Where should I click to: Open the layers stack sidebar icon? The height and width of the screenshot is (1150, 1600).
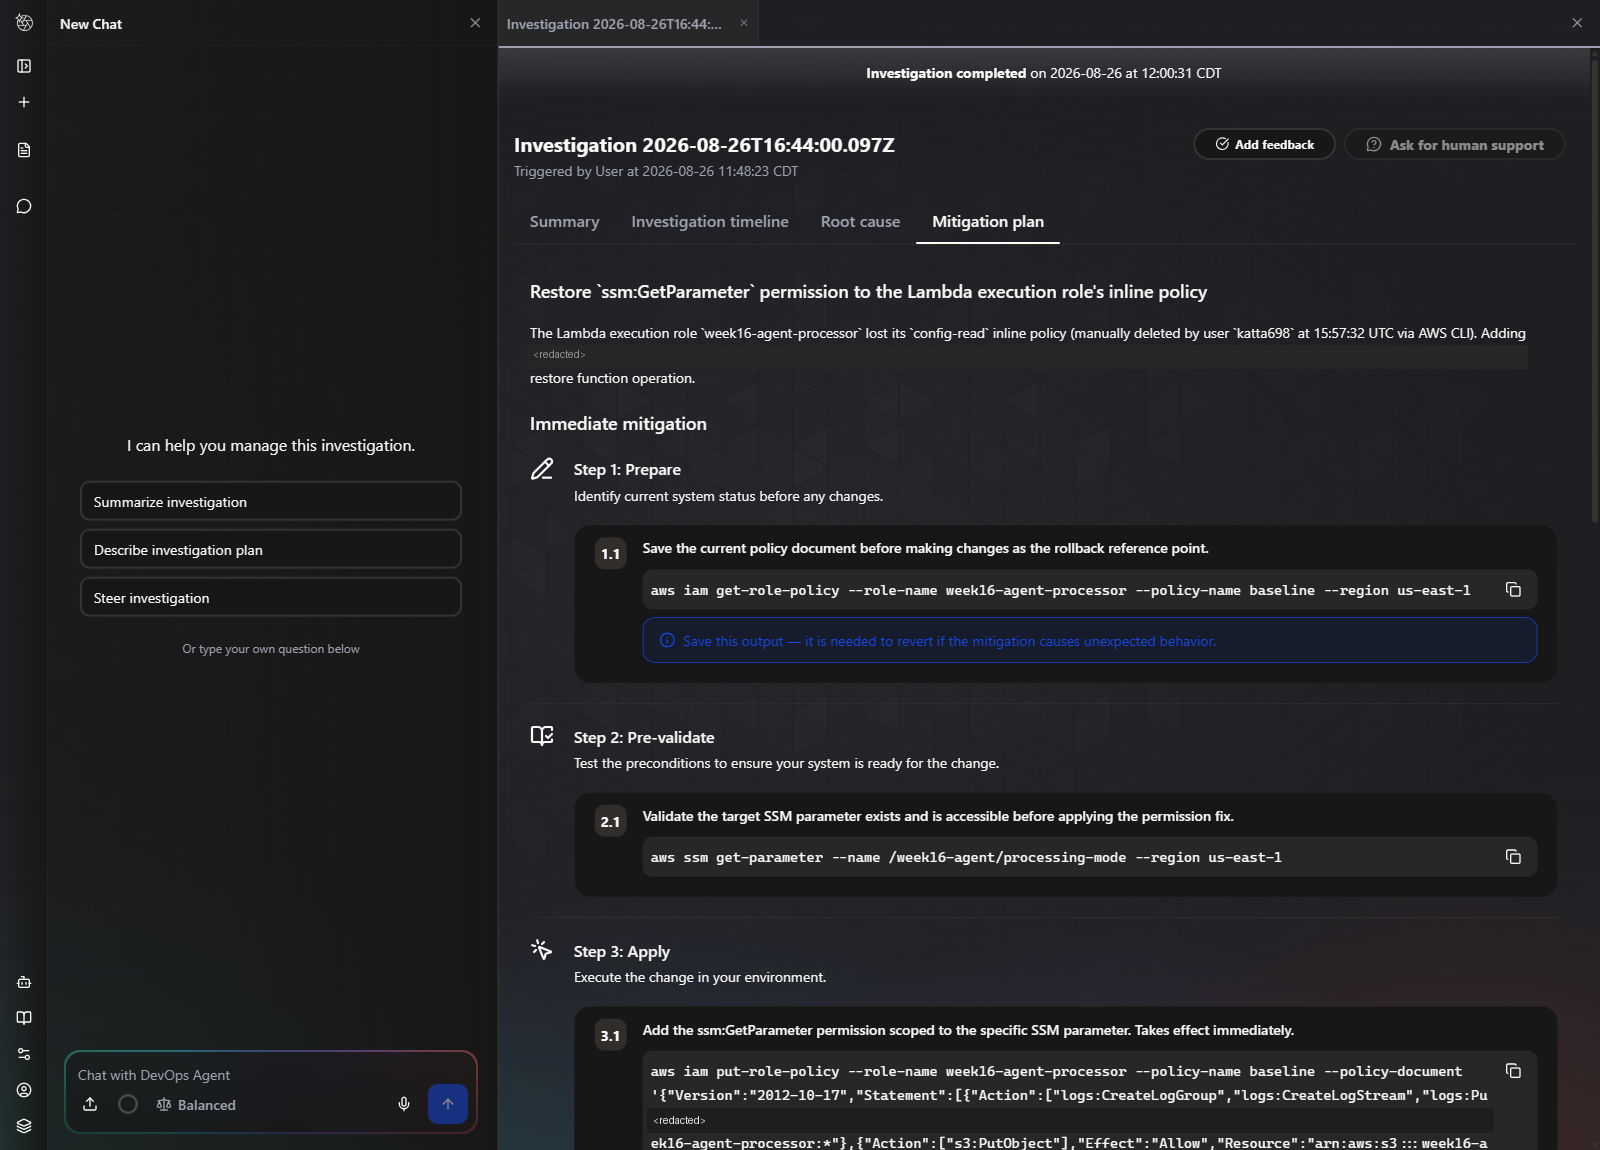24,1126
